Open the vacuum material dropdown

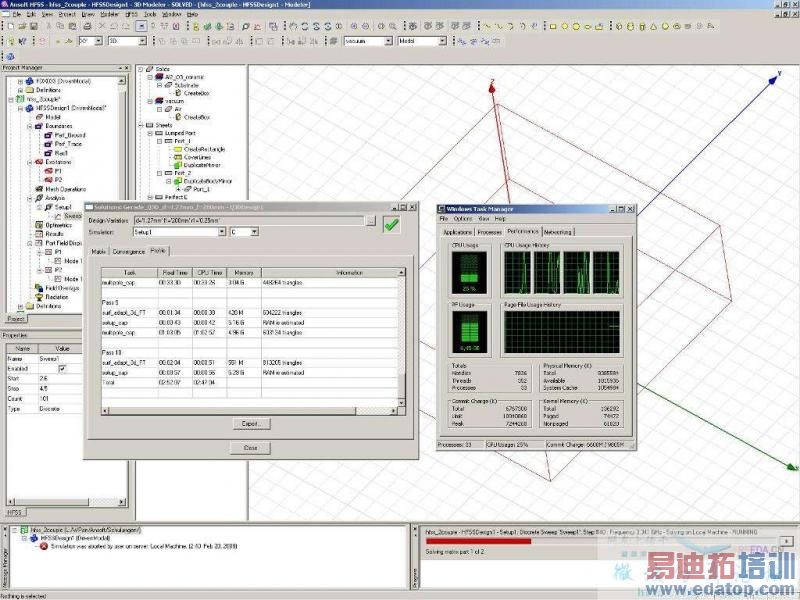click(388, 41)
